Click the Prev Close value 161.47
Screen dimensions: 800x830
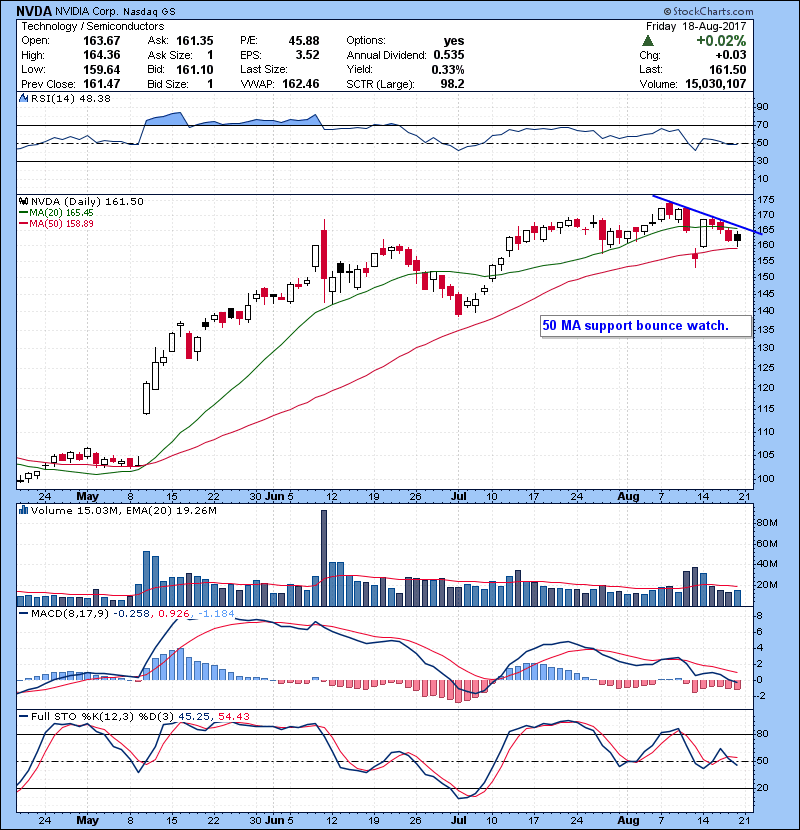pos(102,84)
